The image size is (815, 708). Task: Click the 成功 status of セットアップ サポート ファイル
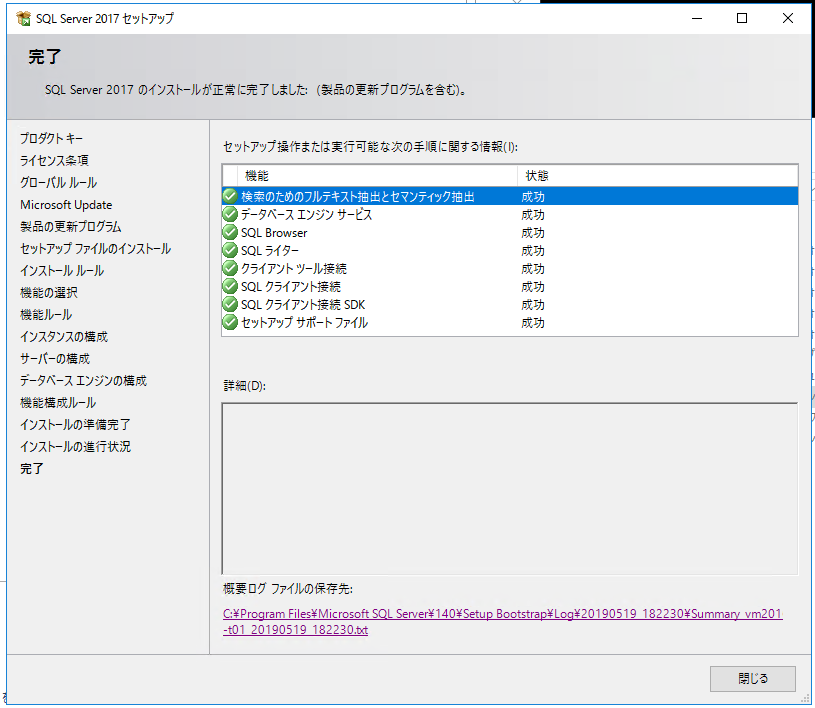point(533,323)
